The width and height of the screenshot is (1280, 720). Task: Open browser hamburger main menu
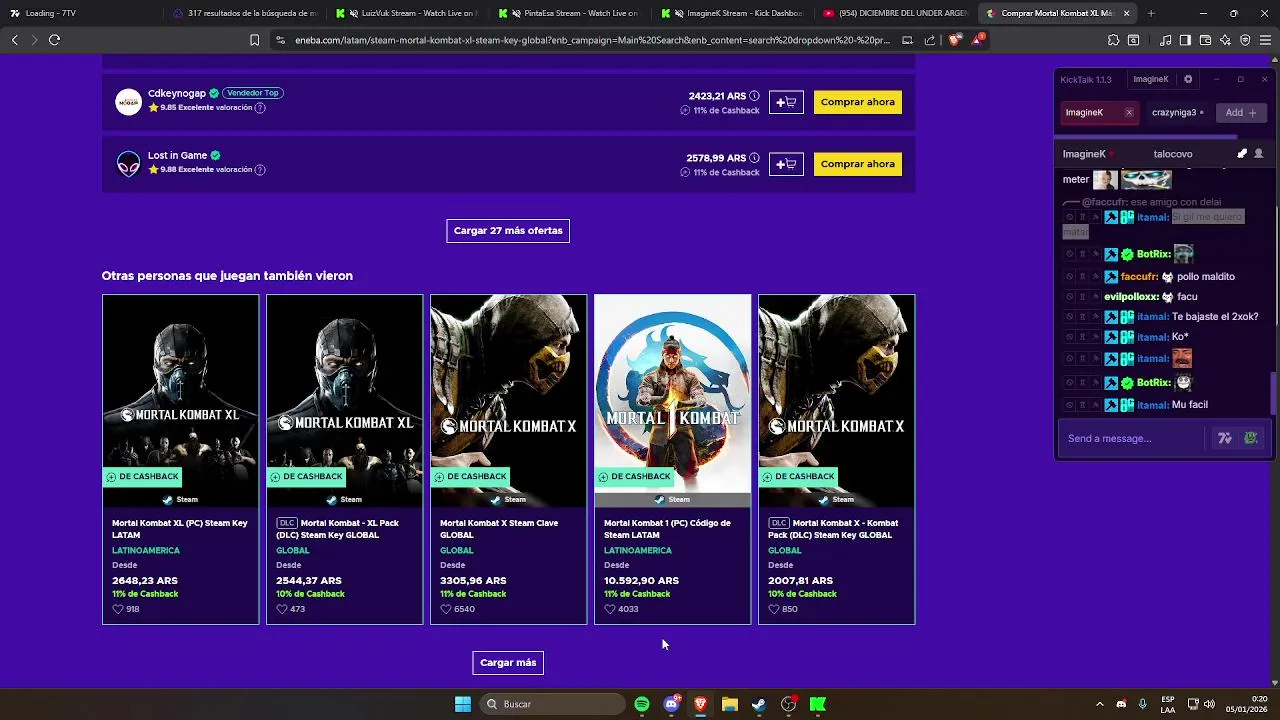click(1265, 40)
